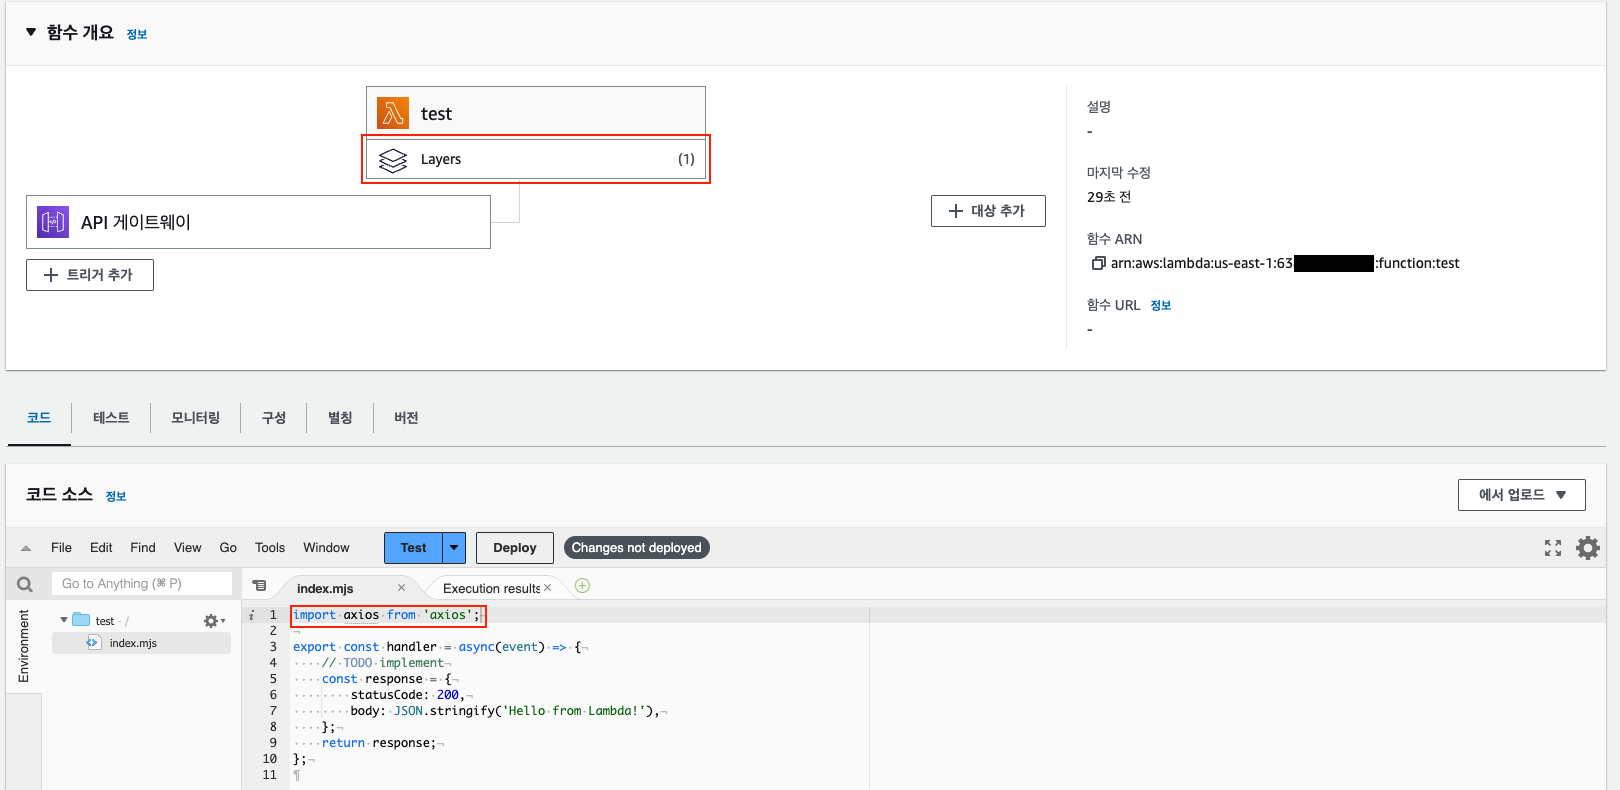This screenshot has width=1620, height=790.
Task: Open the Environment side panel tab
Action: pos(24,646)
